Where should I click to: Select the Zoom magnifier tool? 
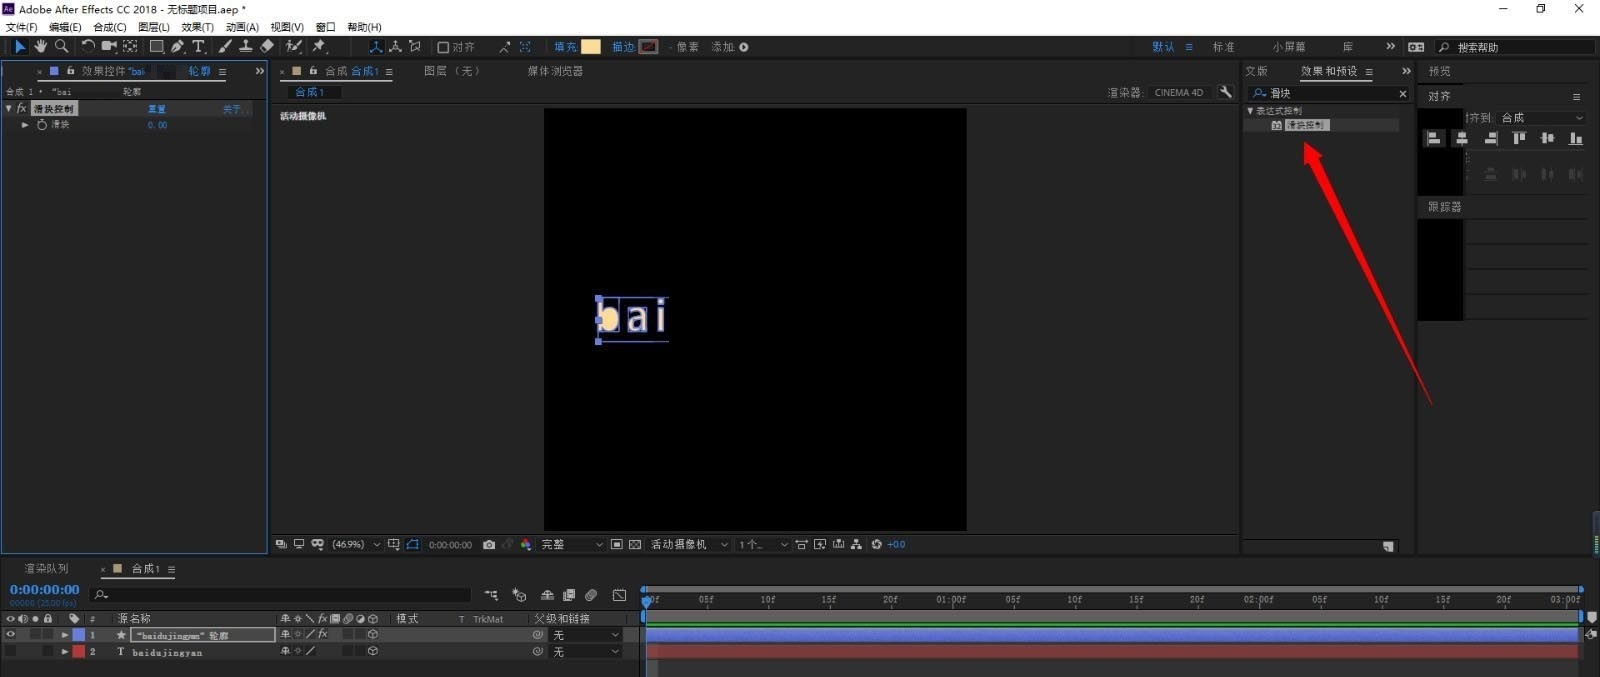coord(62,46)
